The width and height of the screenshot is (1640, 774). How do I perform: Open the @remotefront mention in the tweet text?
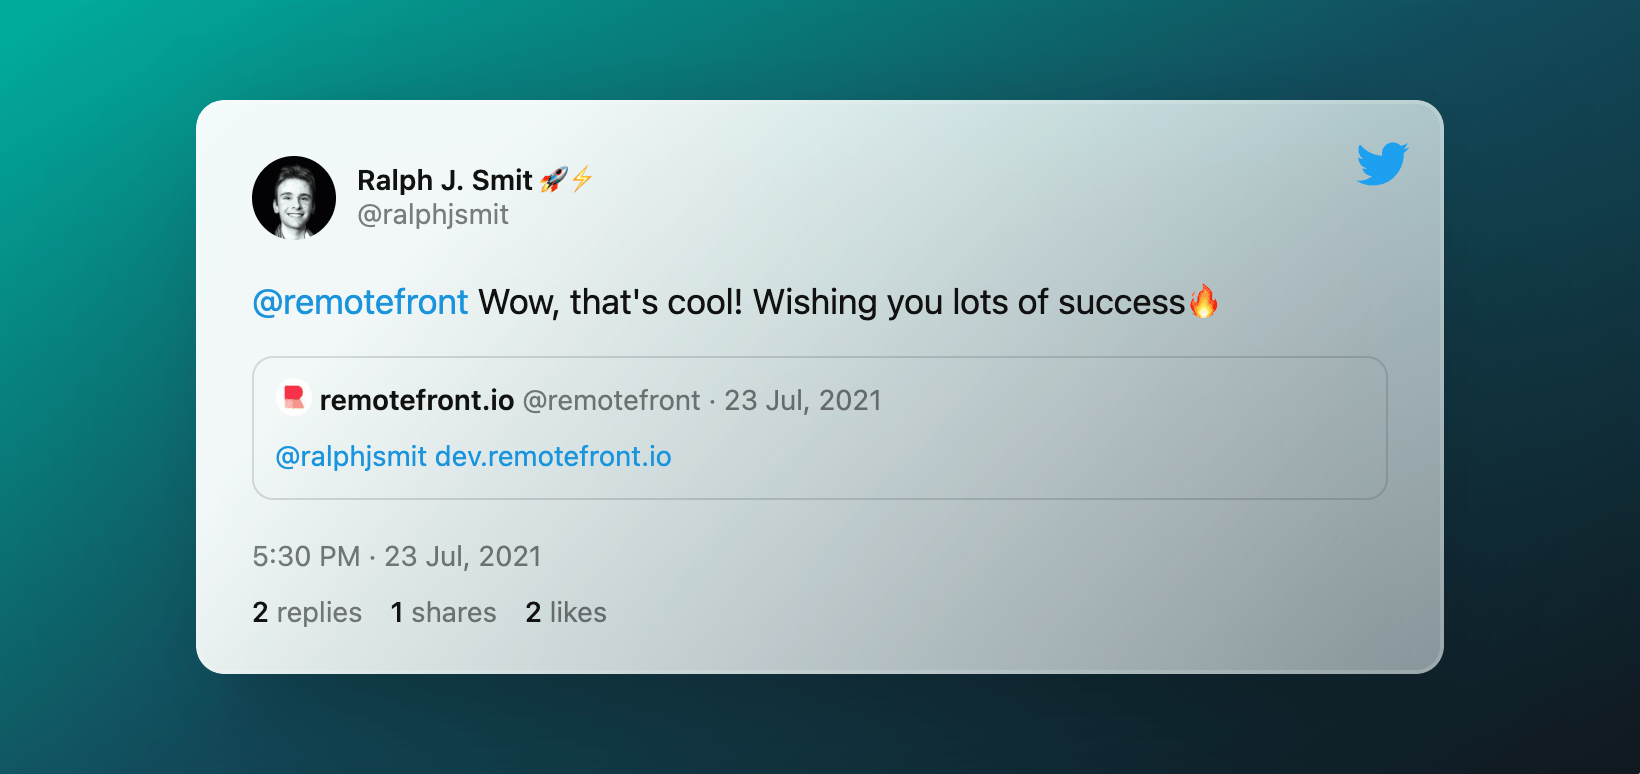360,302
